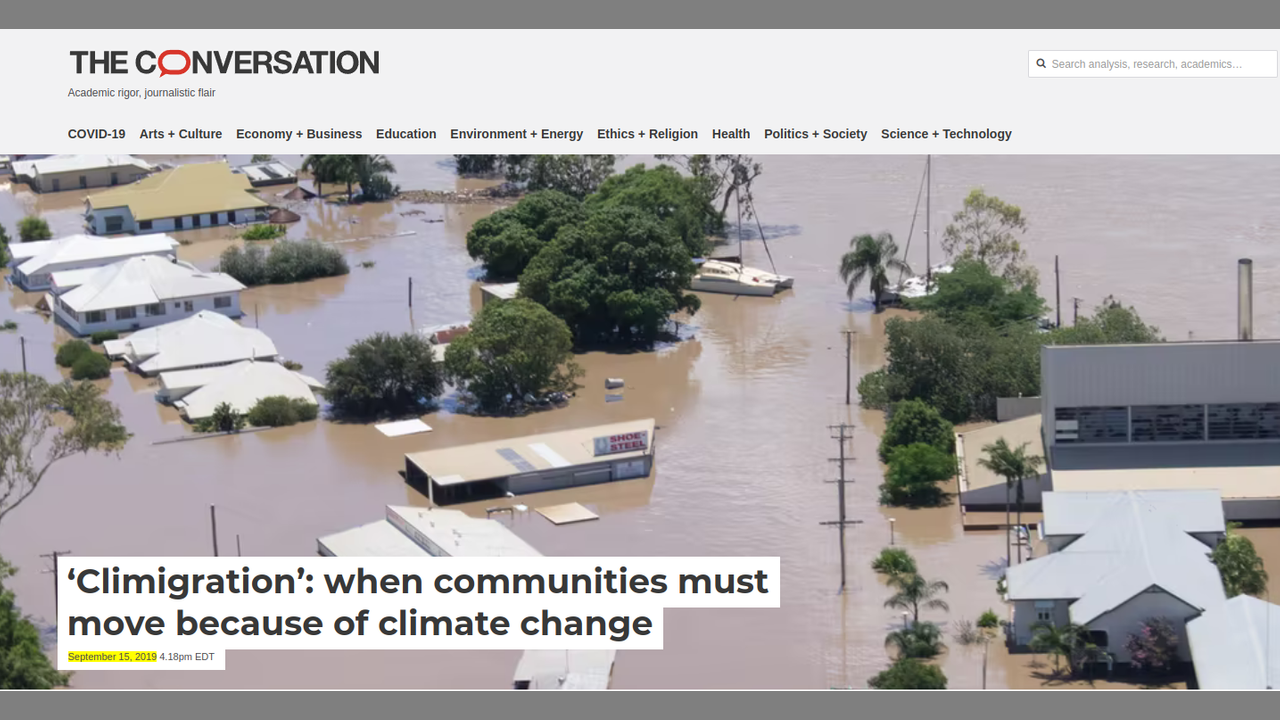1280x720 pixels.
Task: Click the highlighted September 15, 2019 date
Action: tap(112, 657)
